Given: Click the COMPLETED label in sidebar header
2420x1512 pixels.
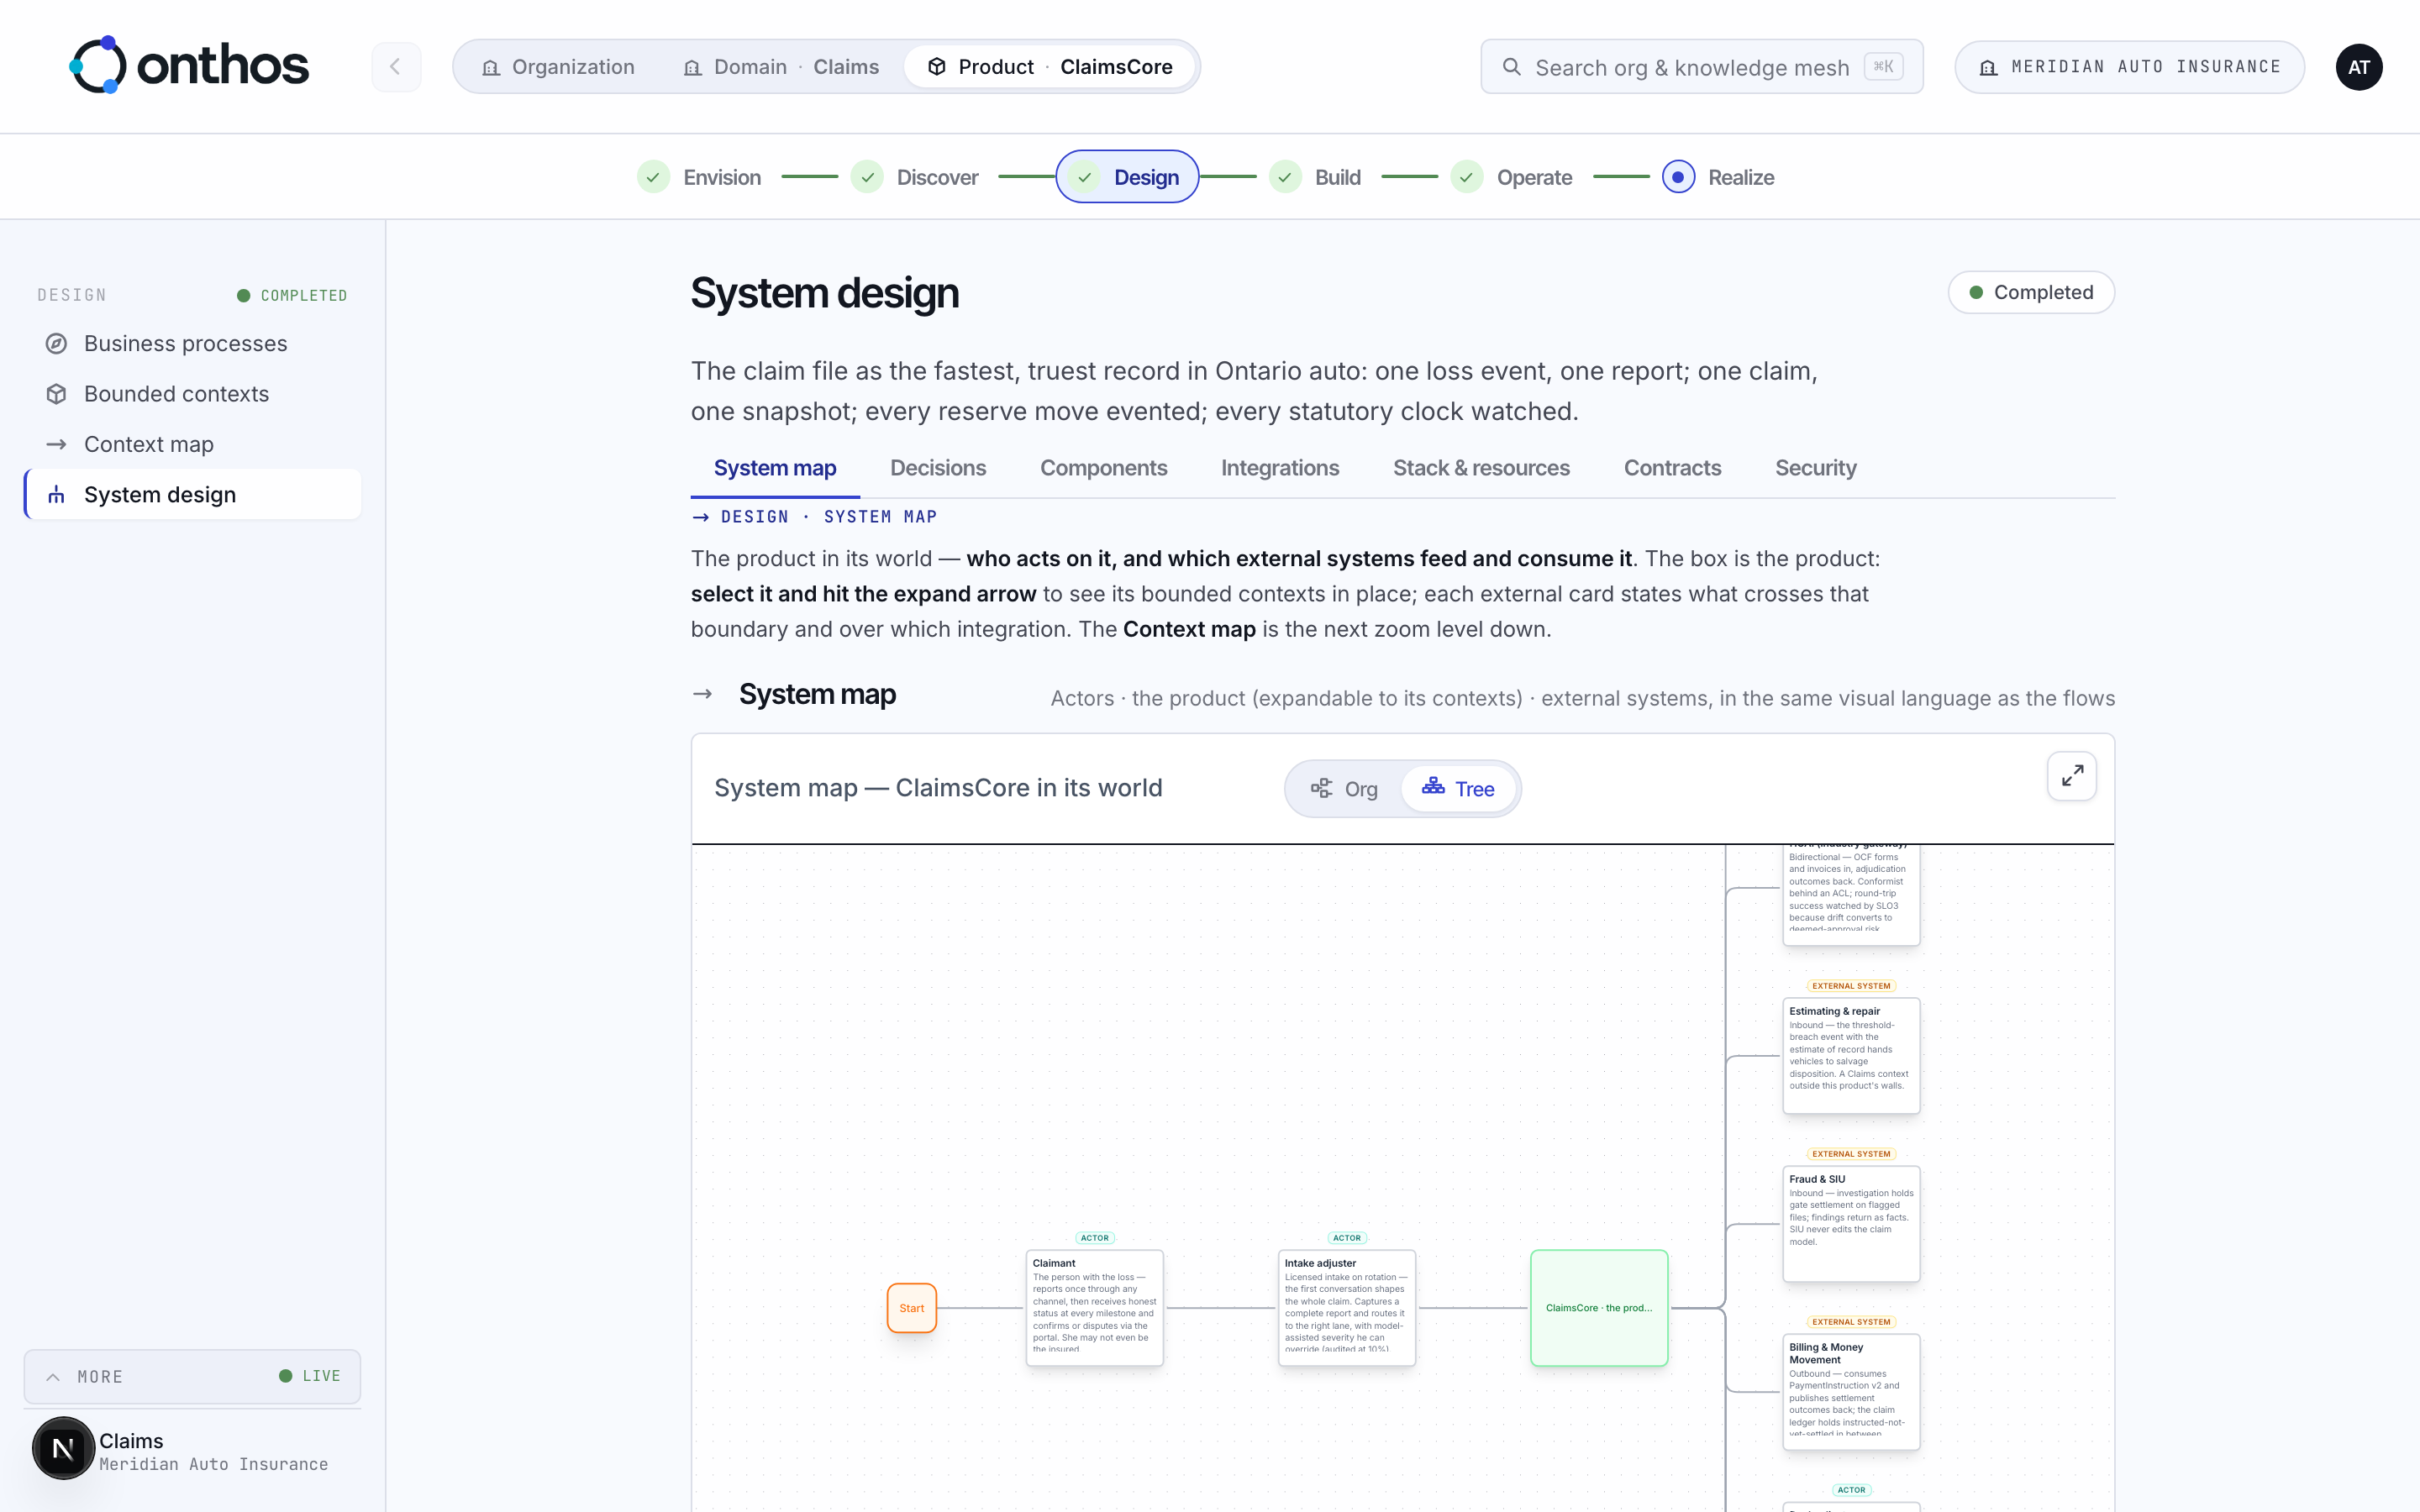Looking at the screenshot, I should [291, 295].
